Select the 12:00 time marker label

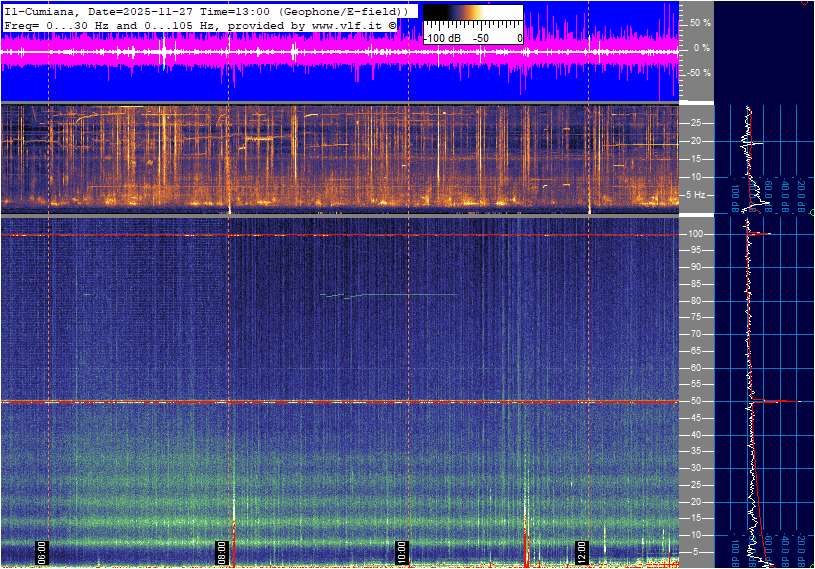tap(582, 551)
